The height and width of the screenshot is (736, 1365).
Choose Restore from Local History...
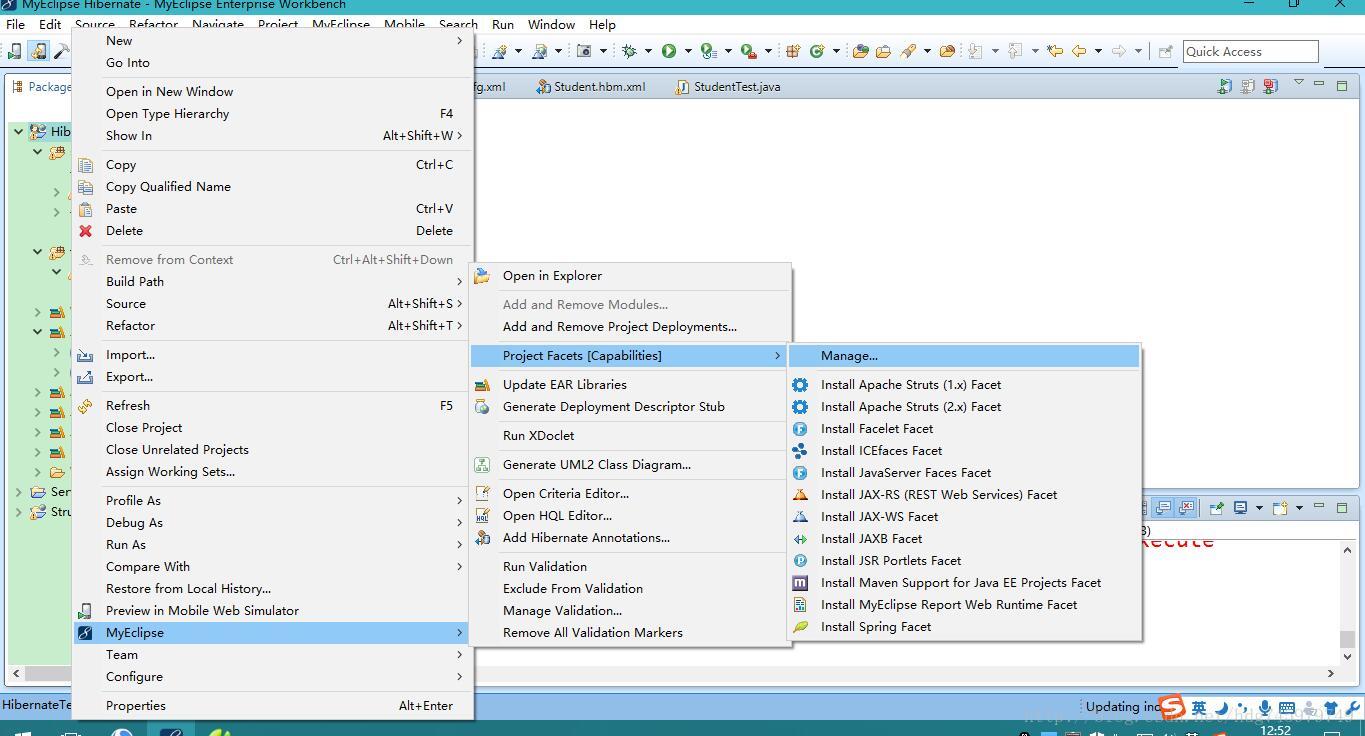point(271,589)
